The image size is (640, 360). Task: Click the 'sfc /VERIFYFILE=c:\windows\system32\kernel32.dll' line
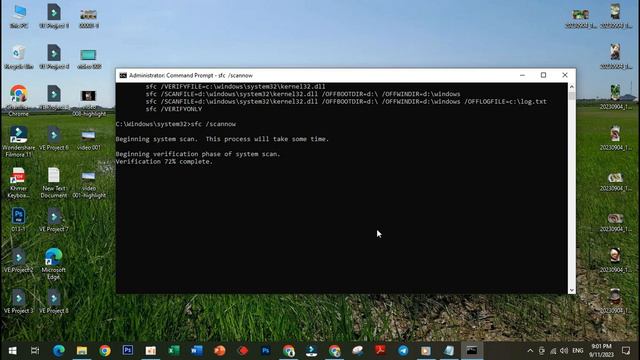pos(236,87)
